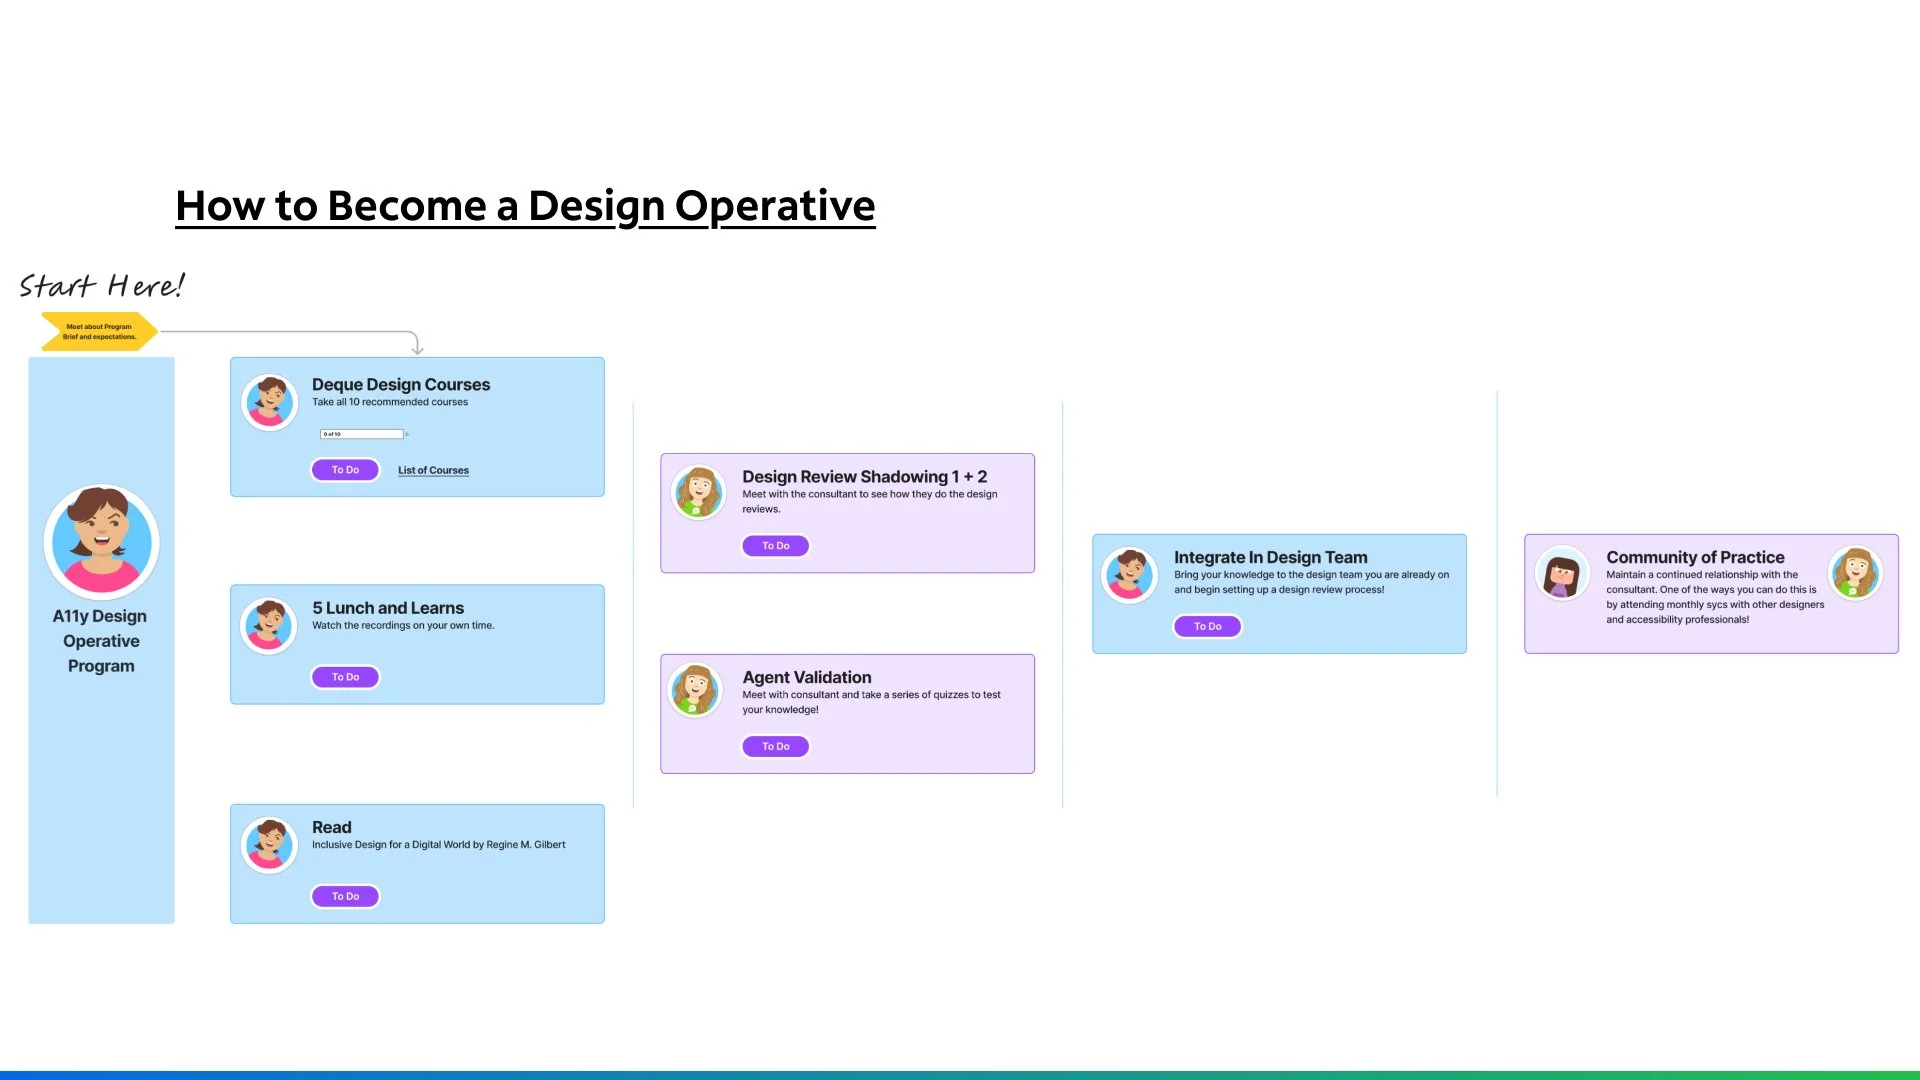Click the 0 of 10 progress bar

361,434
